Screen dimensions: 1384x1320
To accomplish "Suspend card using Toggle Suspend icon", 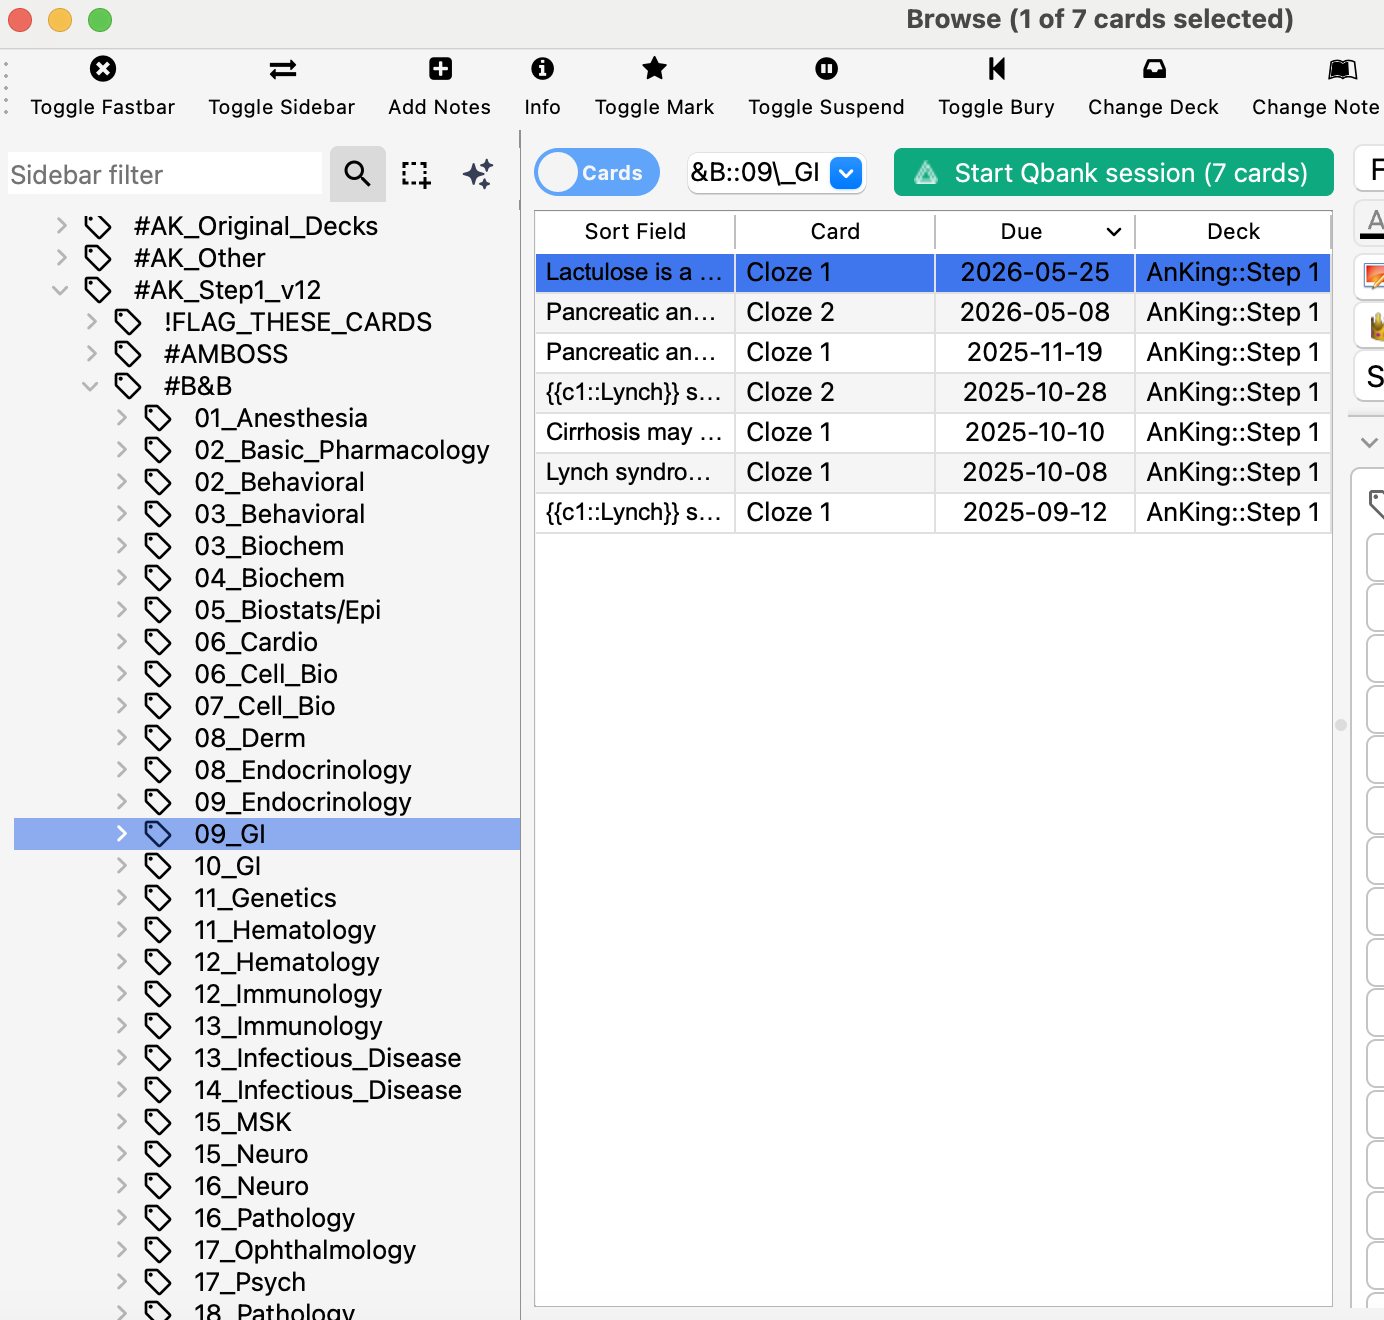I will point(826,69).
